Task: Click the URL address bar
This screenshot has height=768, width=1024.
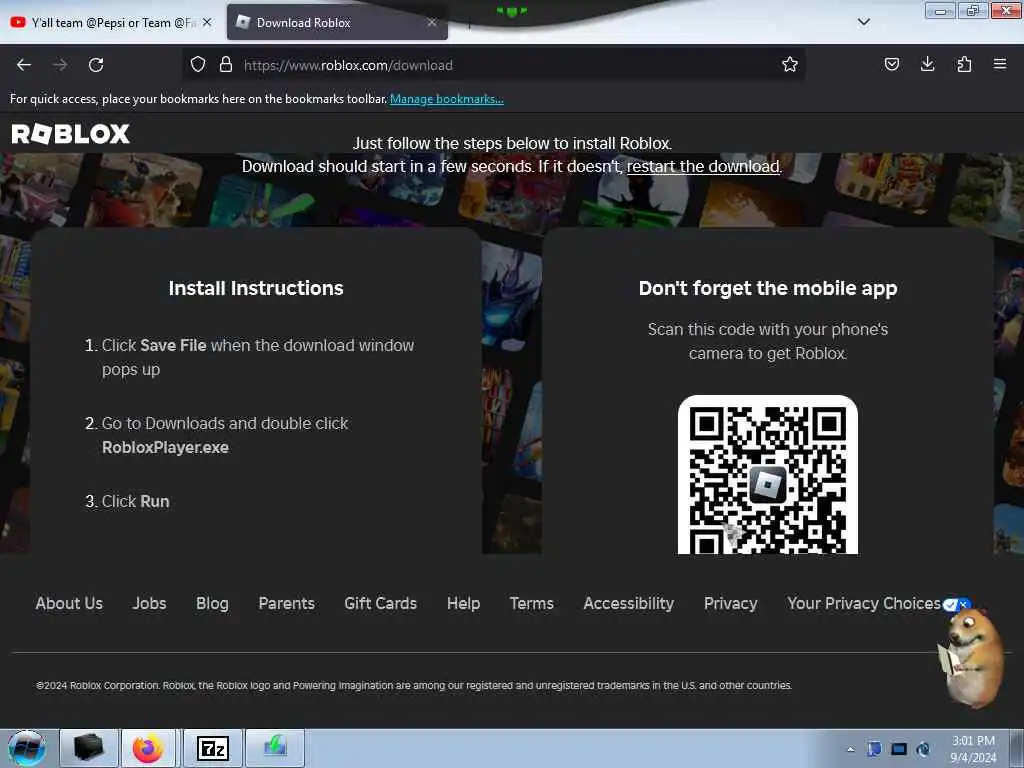Action: pos(496,65)
